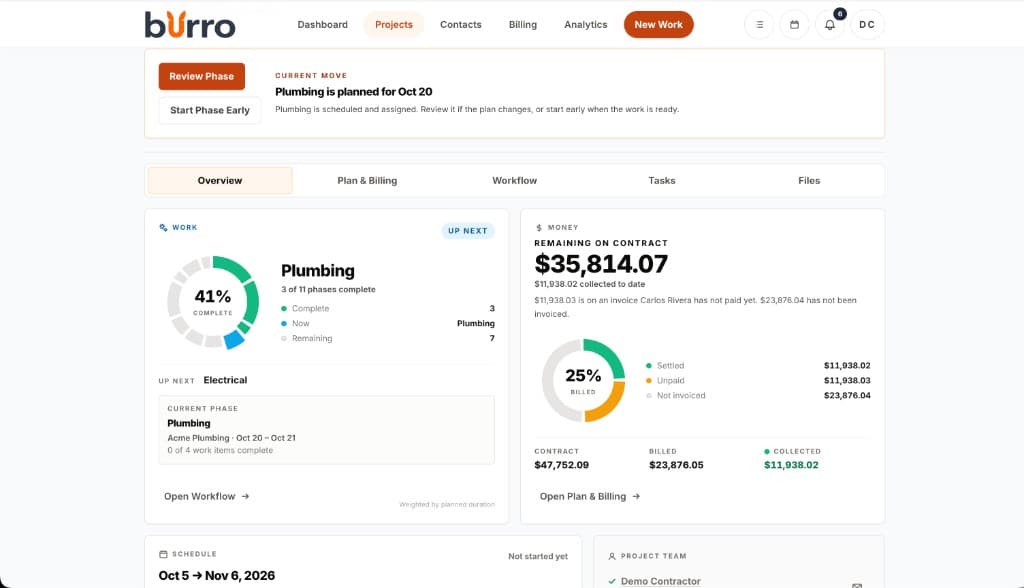
Task: Click the 'Oct 5 → Nov 6, 2026' schedule dates
Action: pos(217,576)
